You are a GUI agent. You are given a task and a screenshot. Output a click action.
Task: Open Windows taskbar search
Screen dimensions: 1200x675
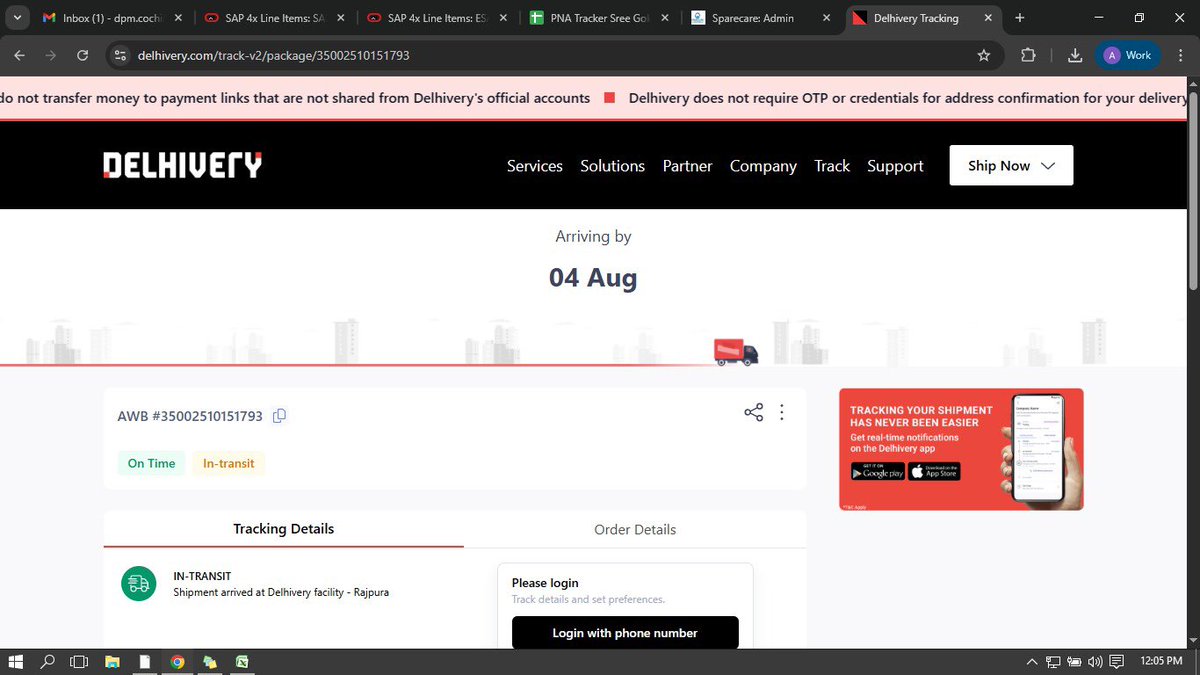tap(47, 661)
